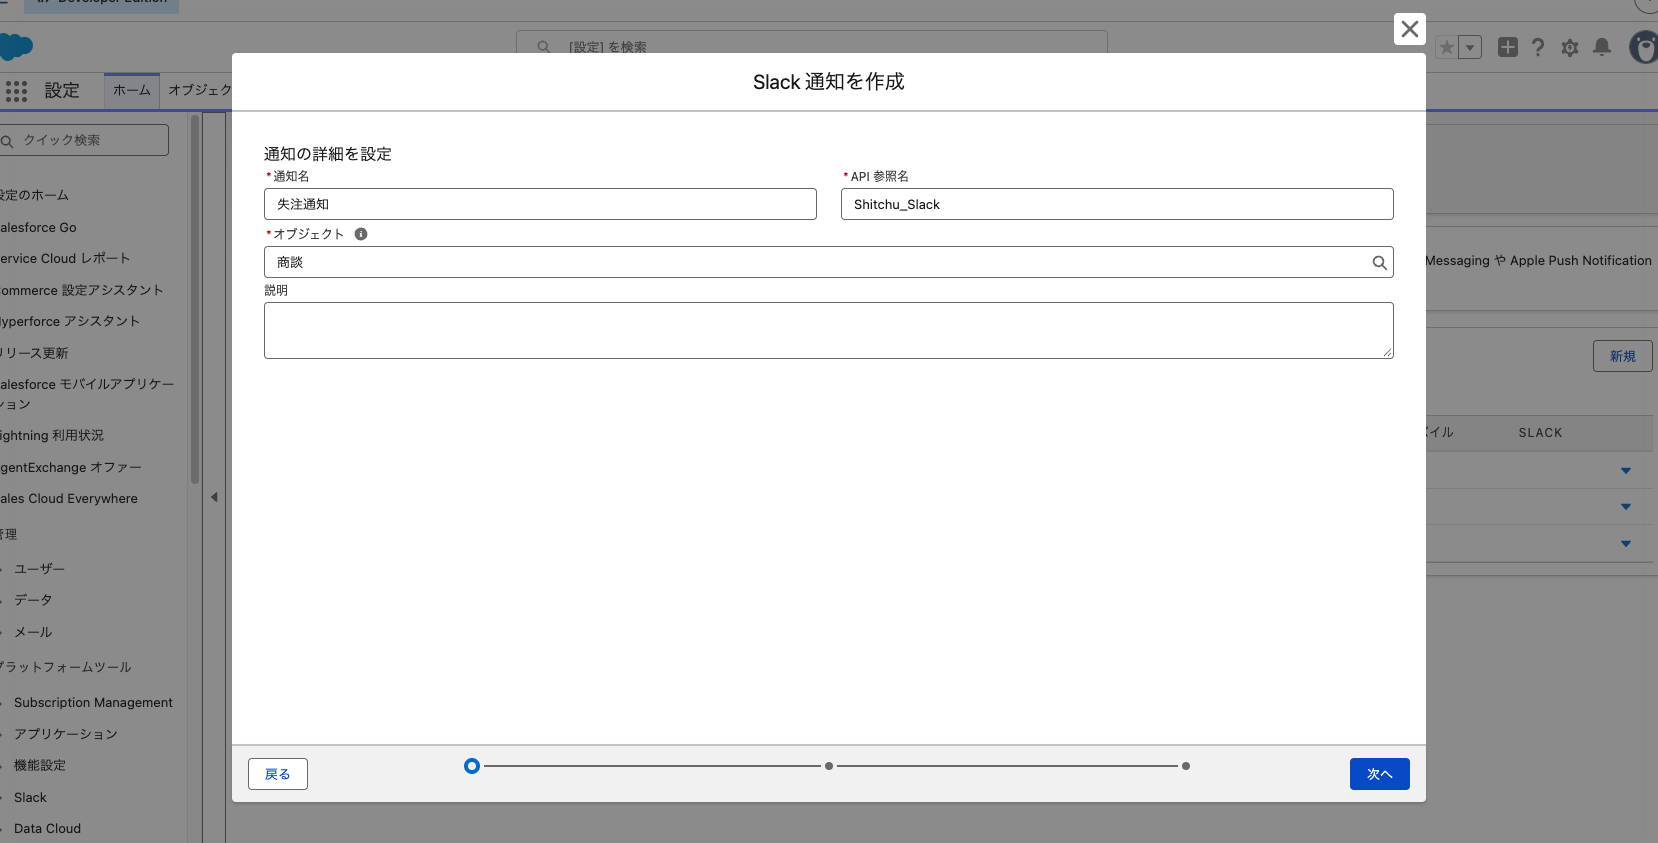Viewport: 1658px width, 843px height.
Task: Edit the API 参照名 field containing Shitchu_Slack
Action: [x=1117, y=204]
